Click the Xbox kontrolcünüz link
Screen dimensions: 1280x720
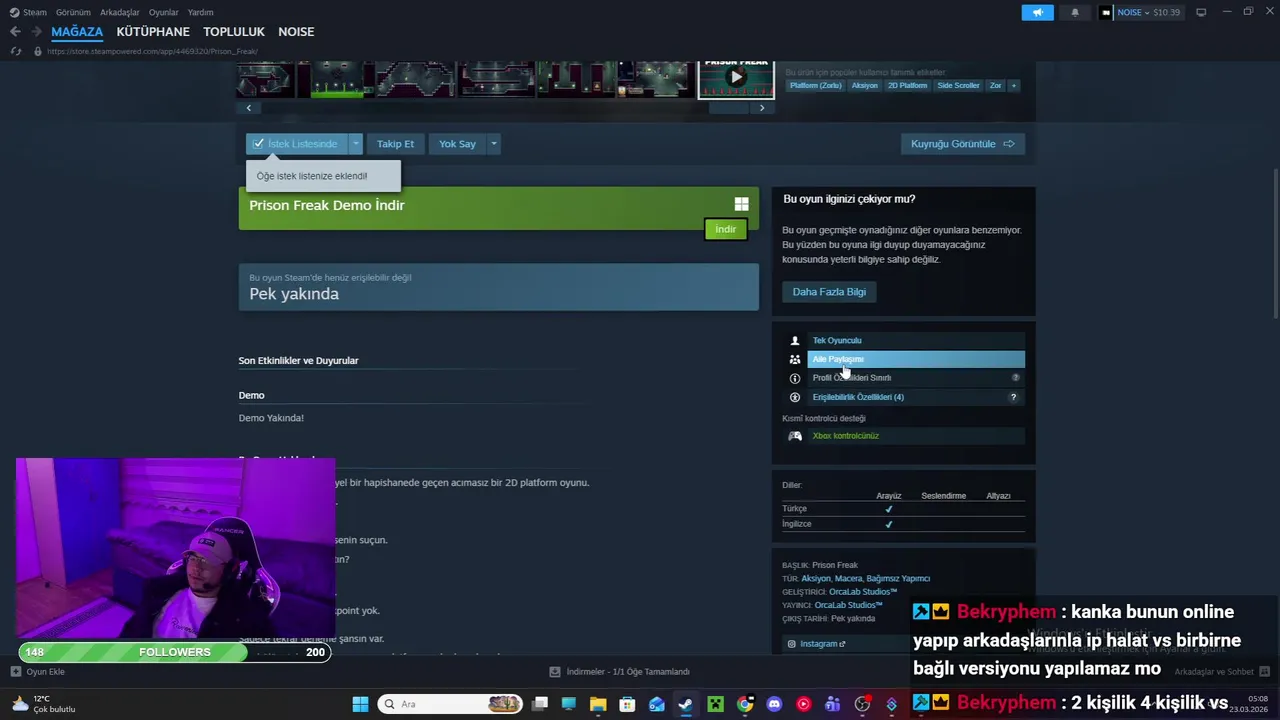tap(845, 436)
